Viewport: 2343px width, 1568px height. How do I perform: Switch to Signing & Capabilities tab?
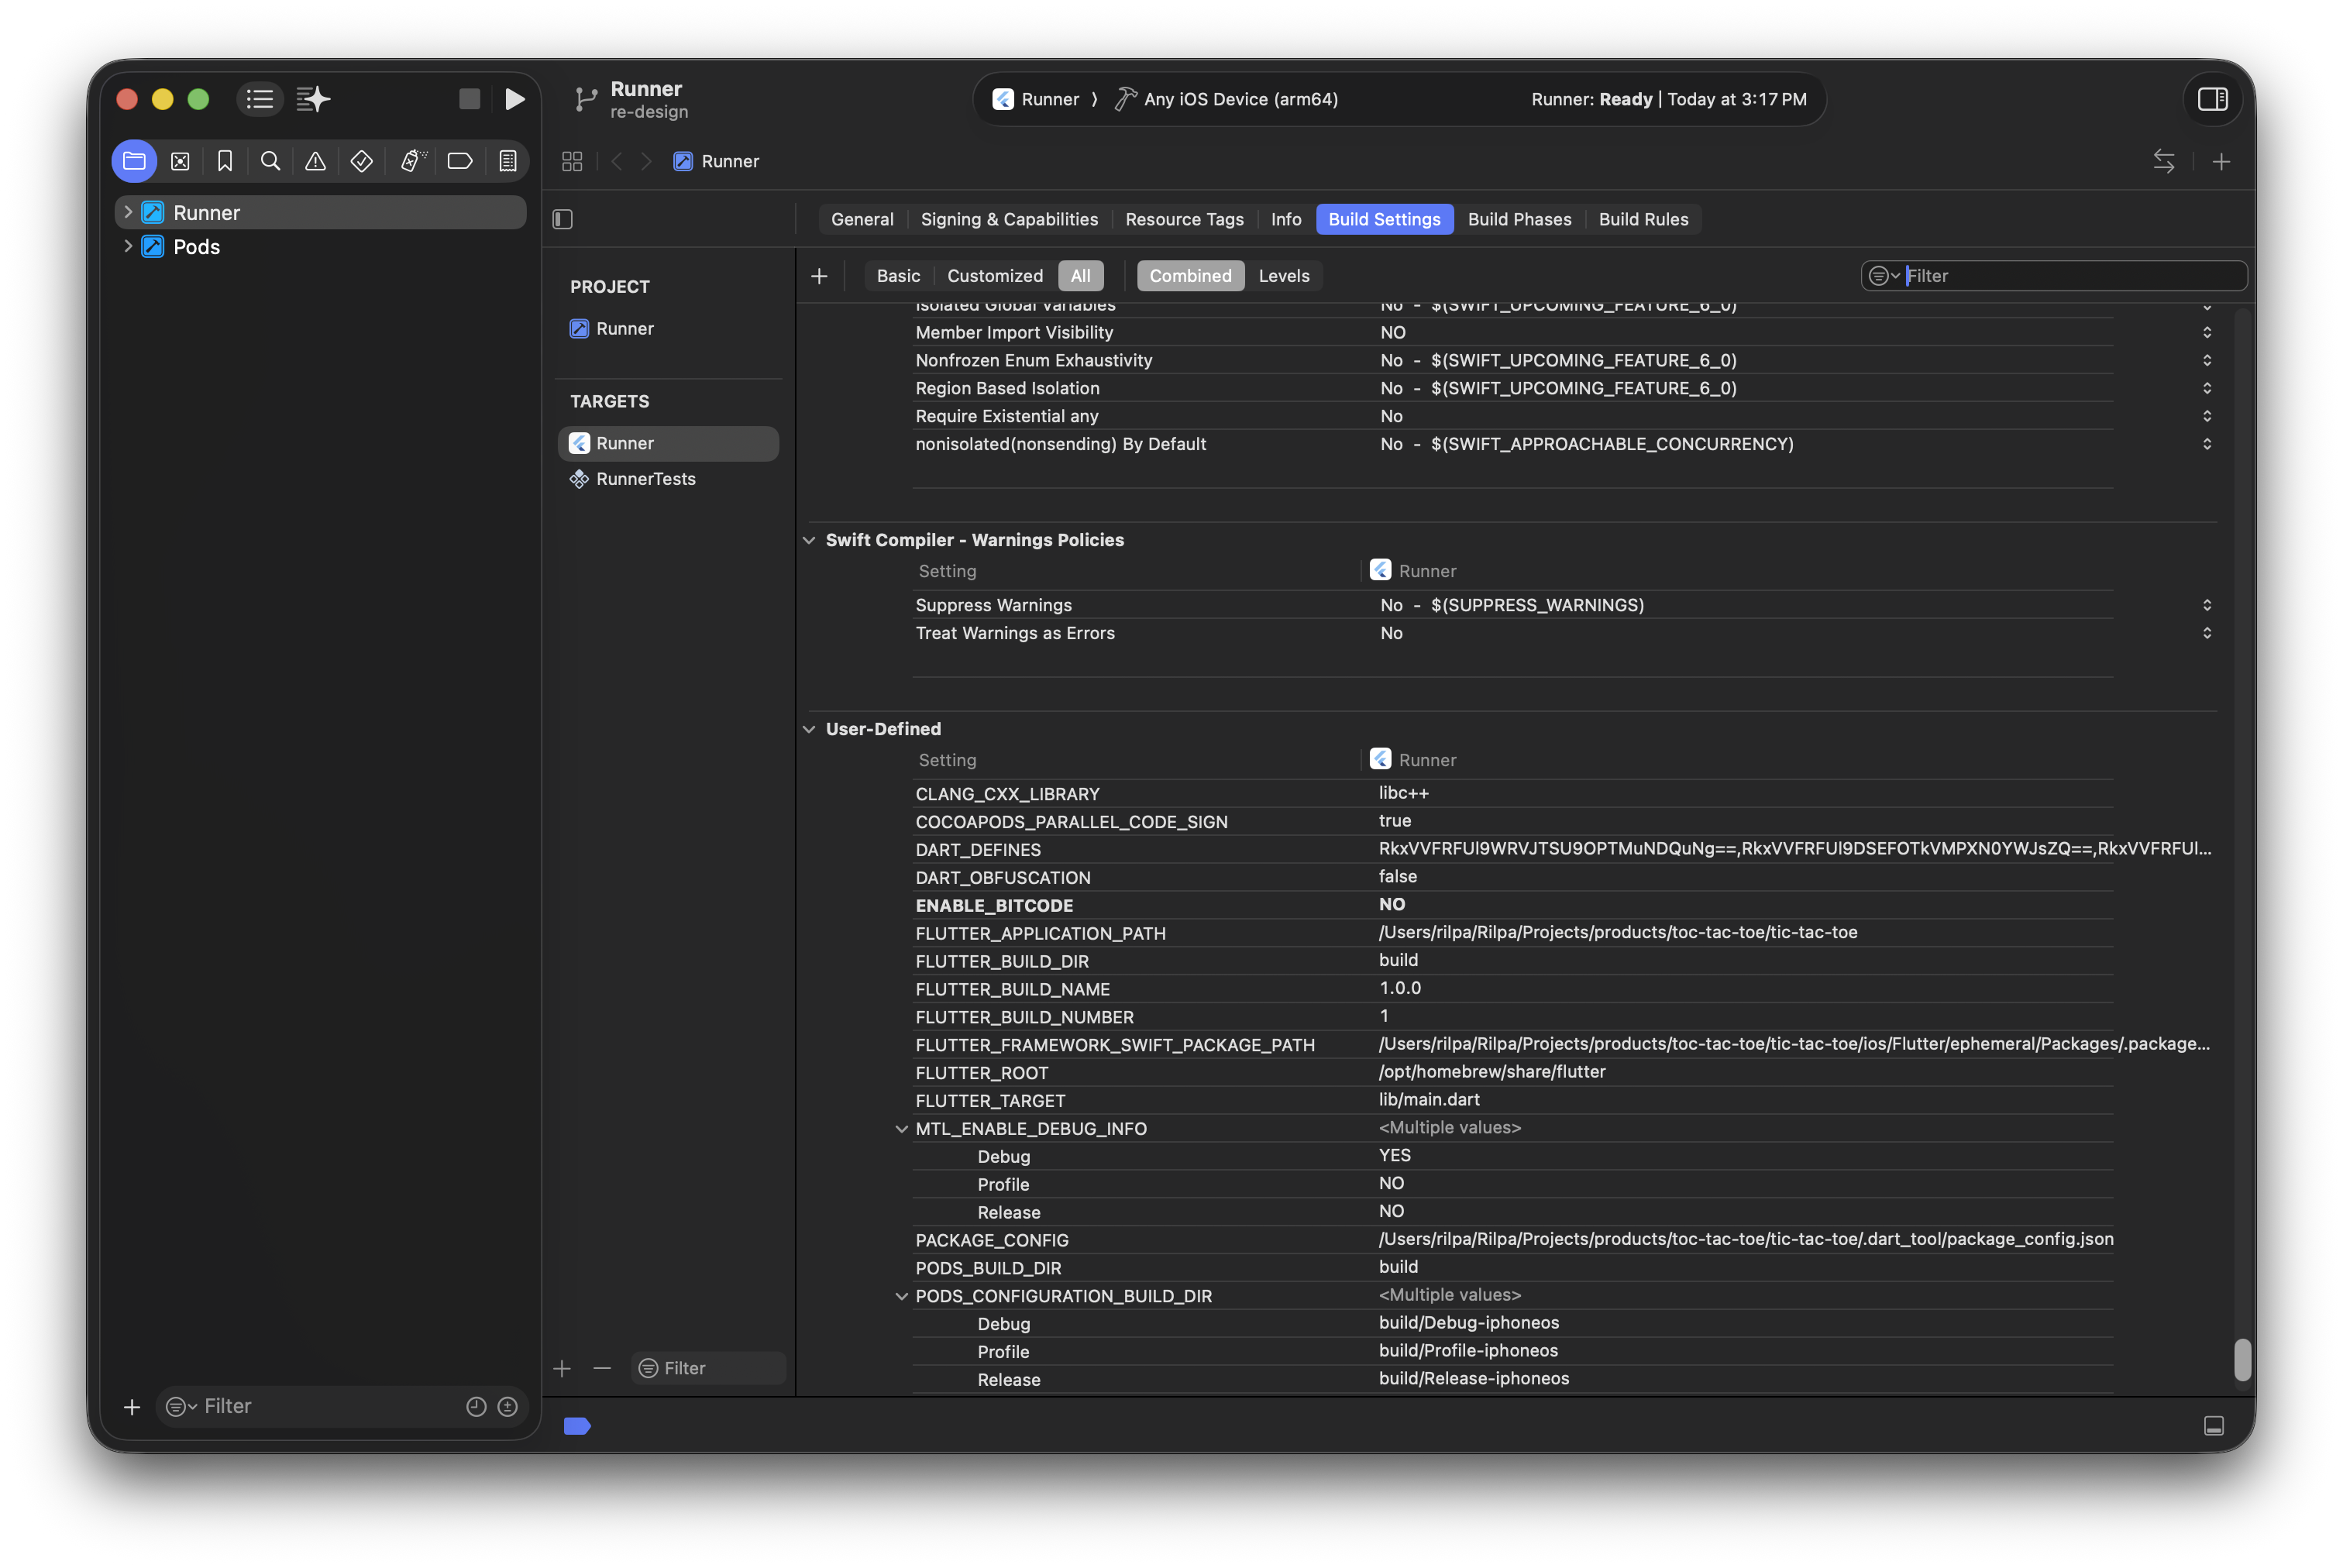tap(1008, 219)
